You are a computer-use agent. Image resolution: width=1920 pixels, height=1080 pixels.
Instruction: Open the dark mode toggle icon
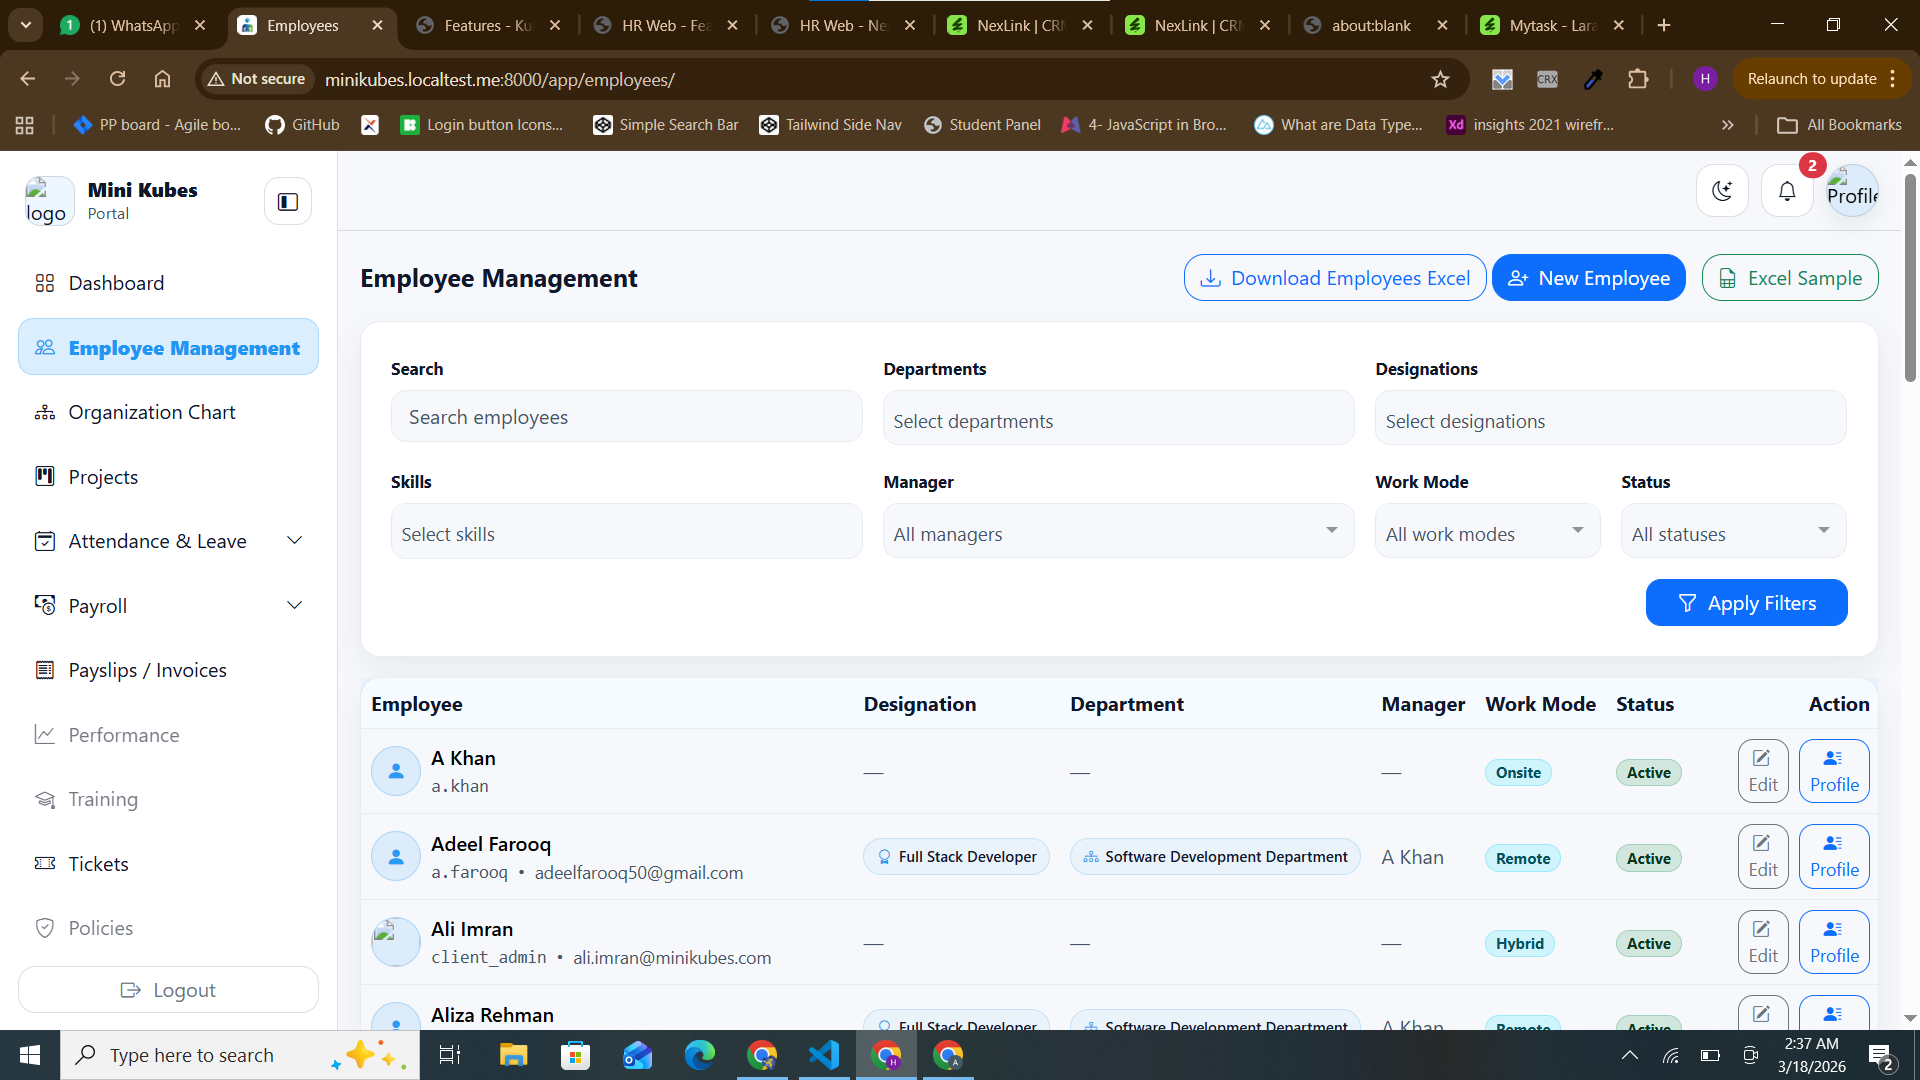1722,190
